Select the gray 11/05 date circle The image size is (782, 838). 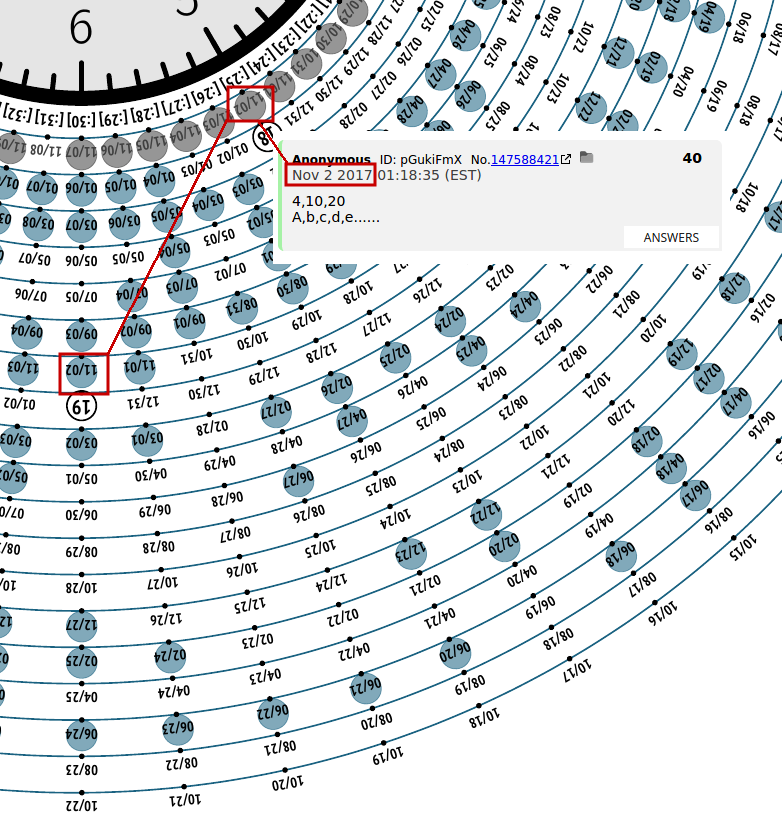[x=151, y=145]
